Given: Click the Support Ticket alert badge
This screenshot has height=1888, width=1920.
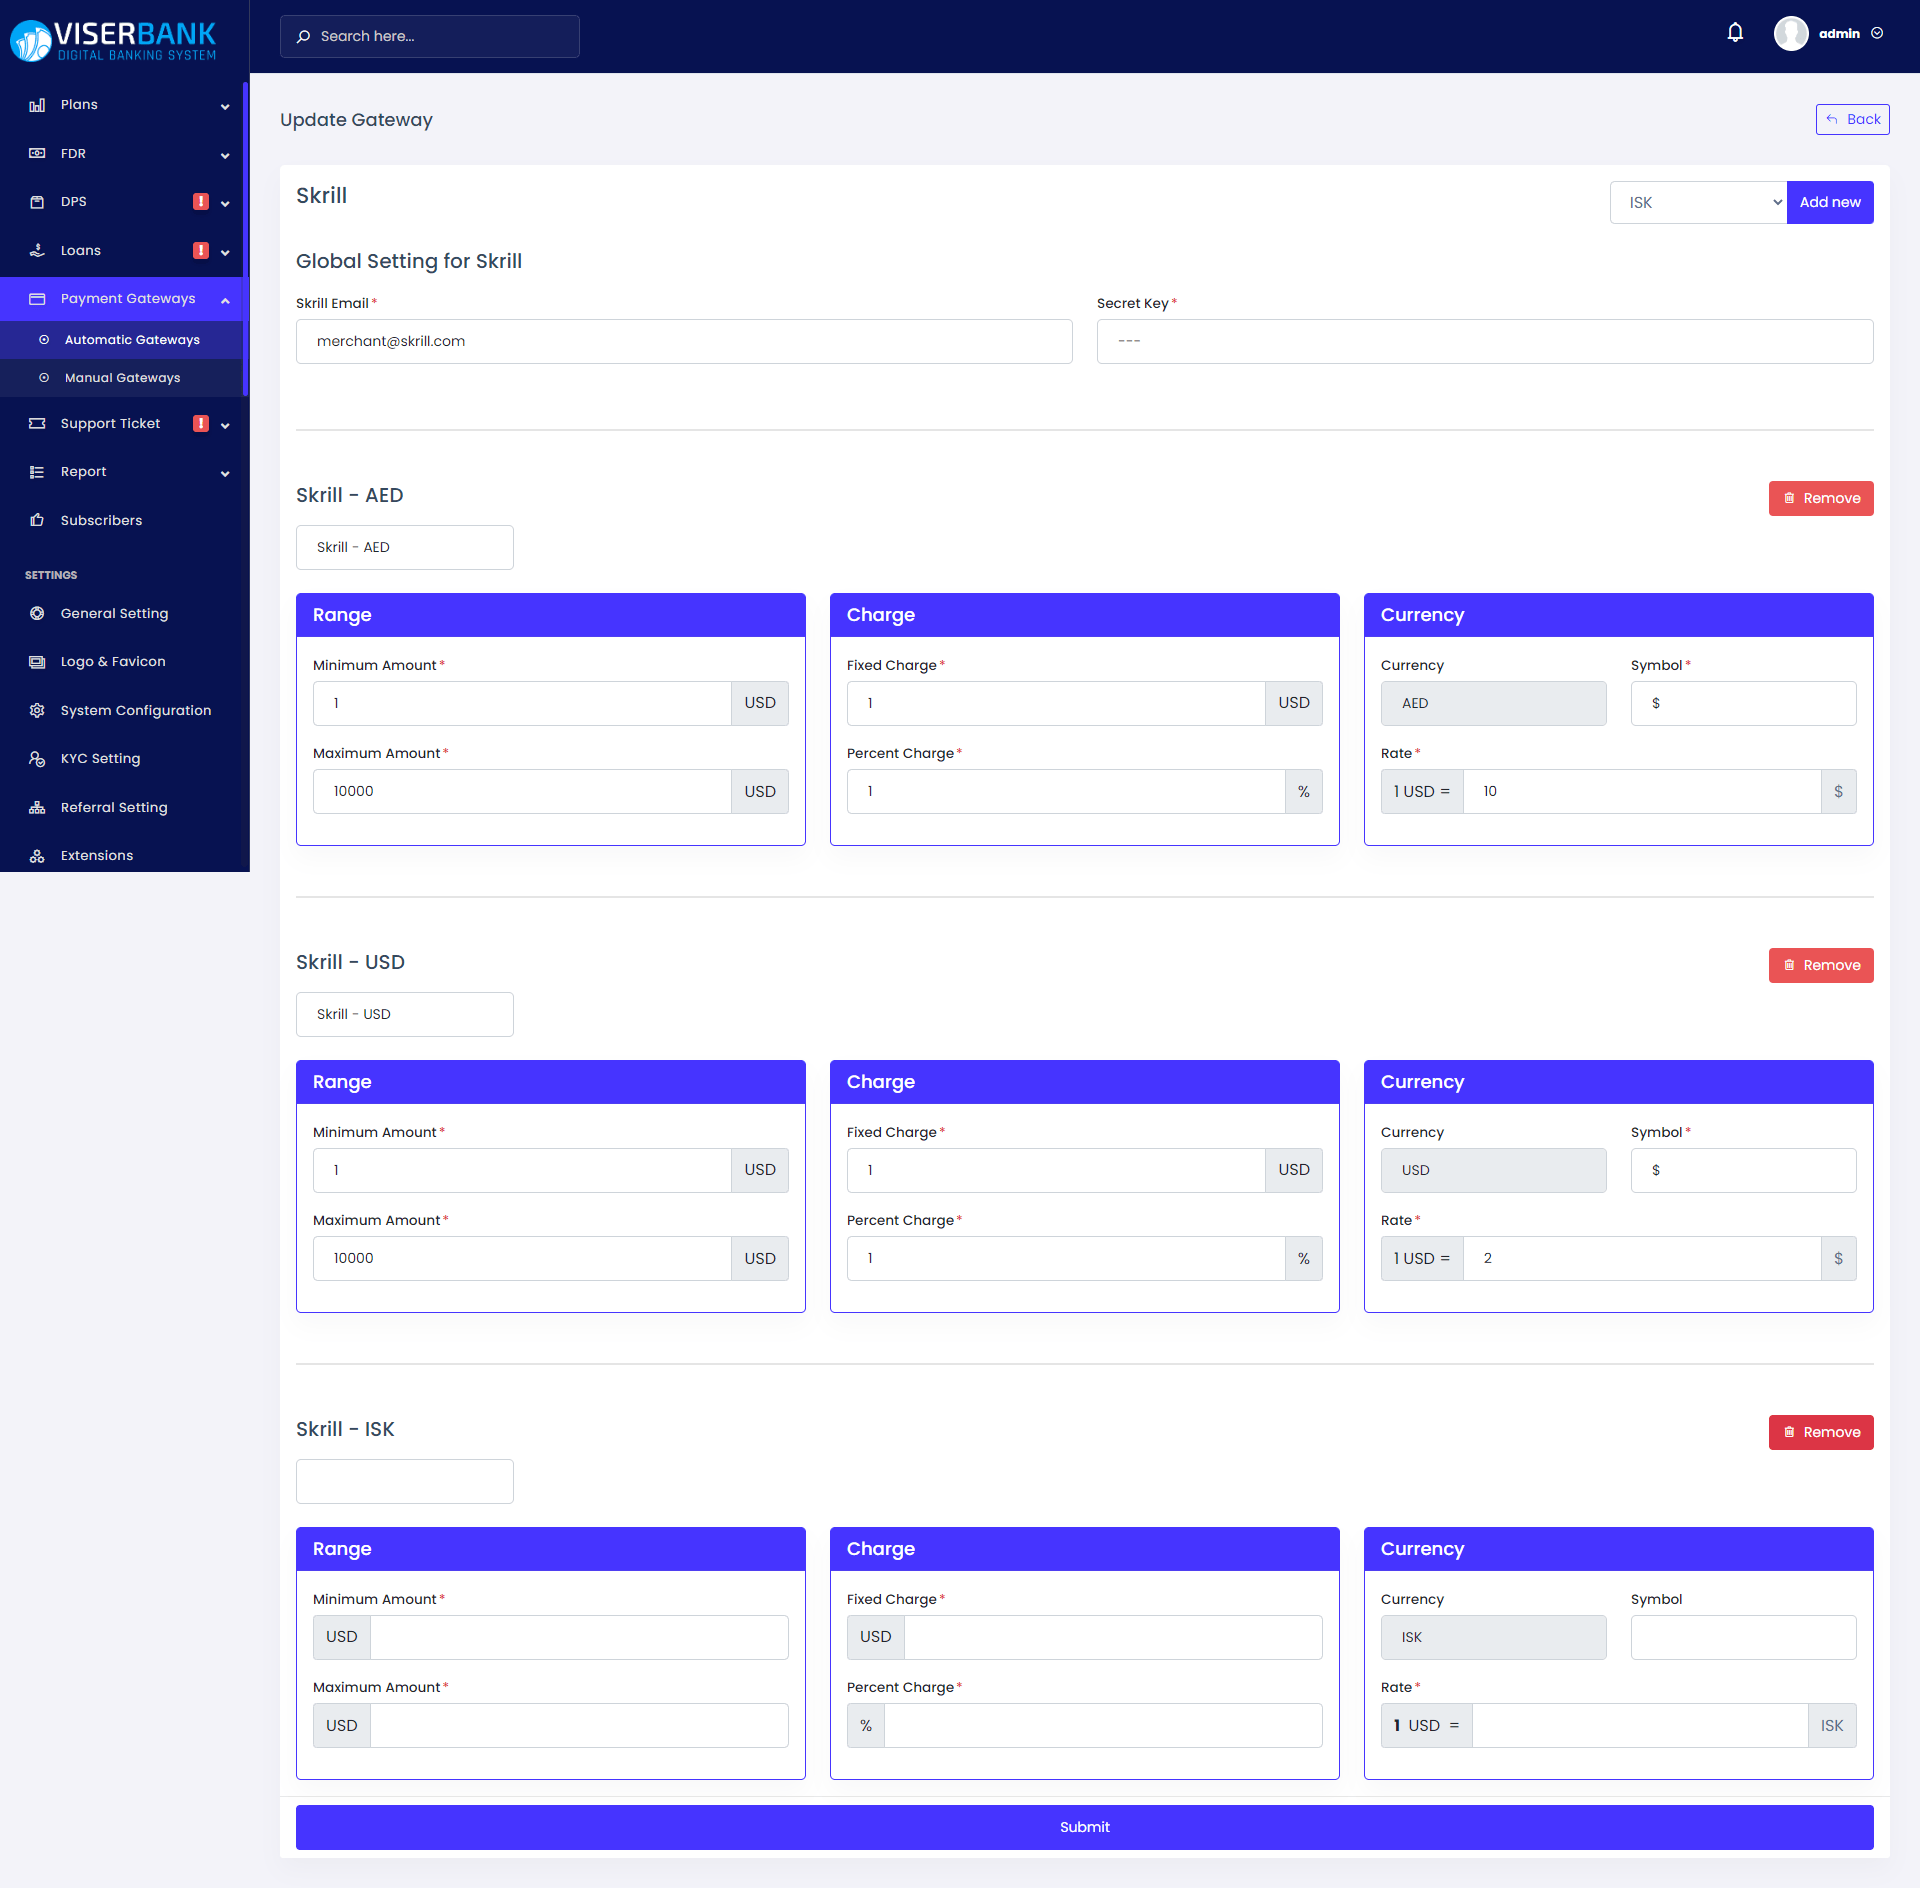Looking at the screenshot, I should tap(201, 424).
